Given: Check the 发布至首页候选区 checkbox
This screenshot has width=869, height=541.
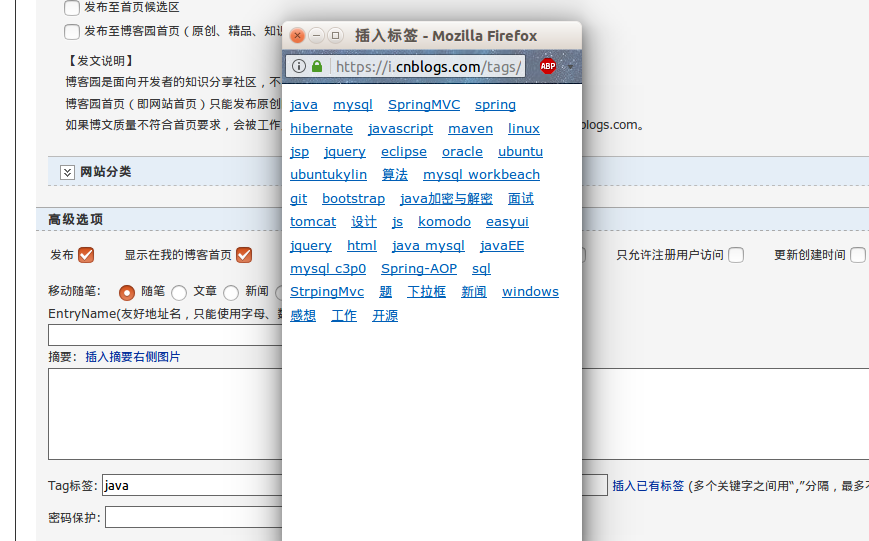Looking at the screenshot, I should click(71, 8).
